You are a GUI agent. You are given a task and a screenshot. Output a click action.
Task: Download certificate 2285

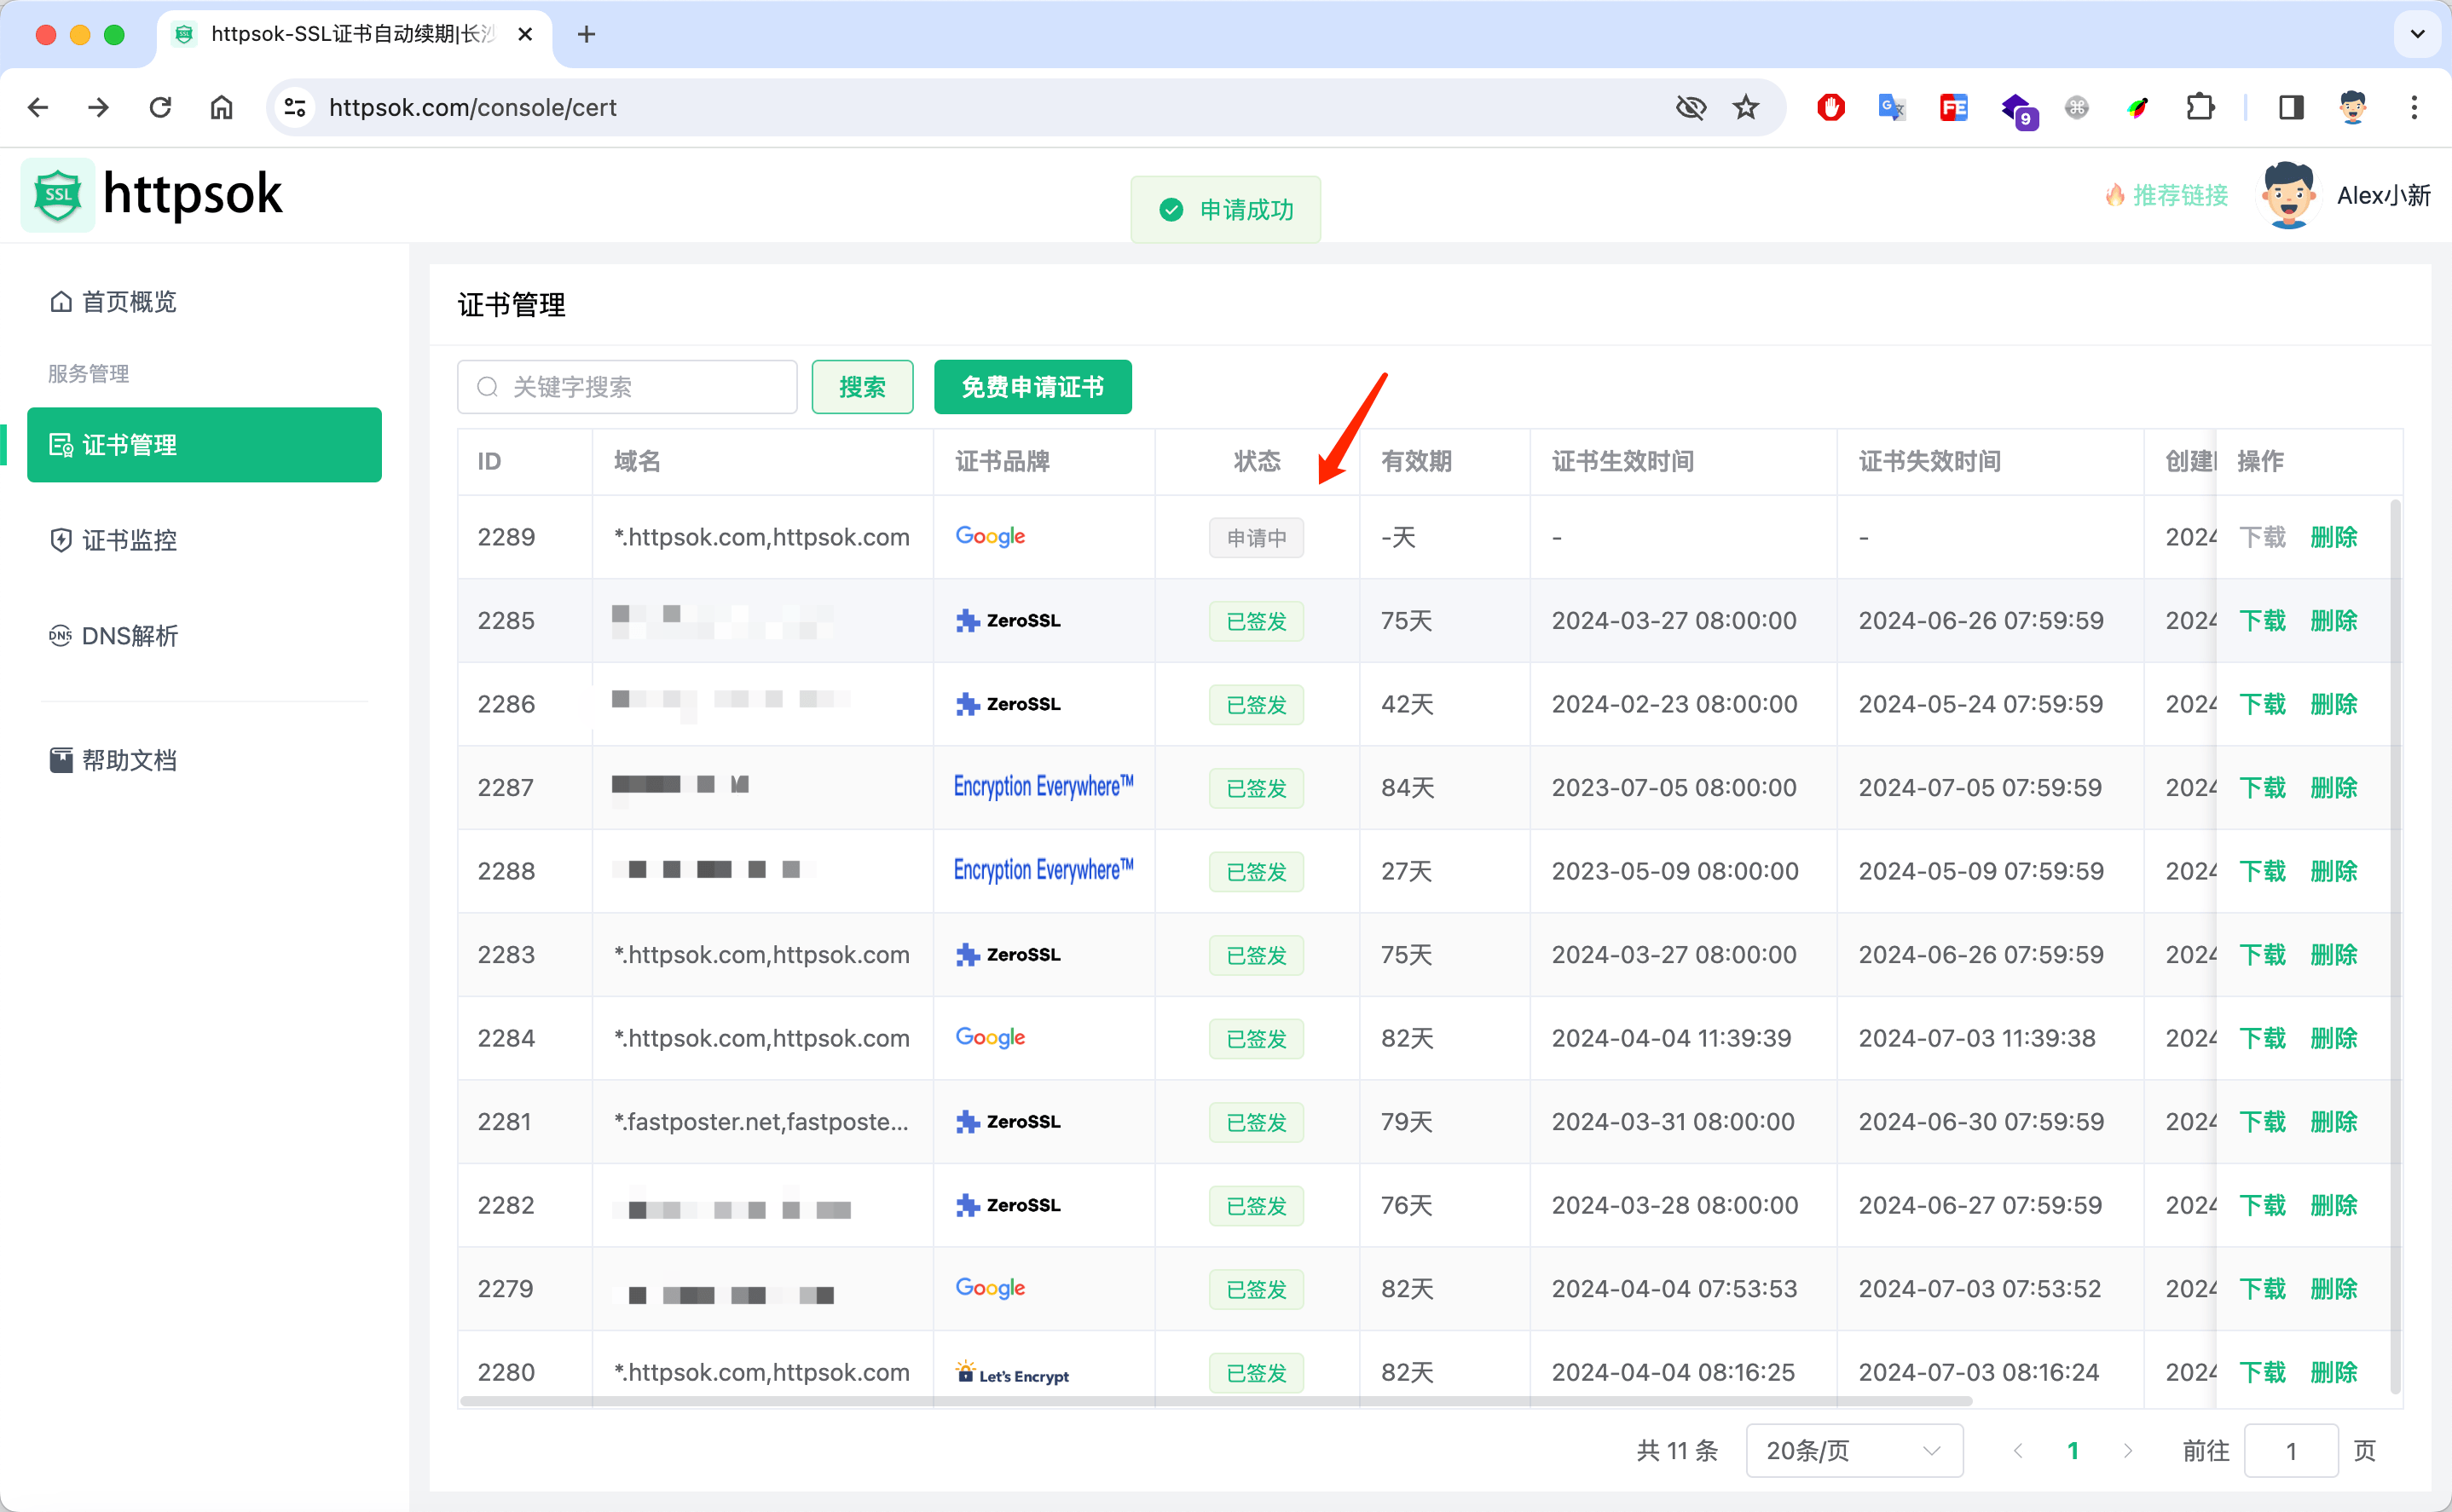tap(2262, 621)
